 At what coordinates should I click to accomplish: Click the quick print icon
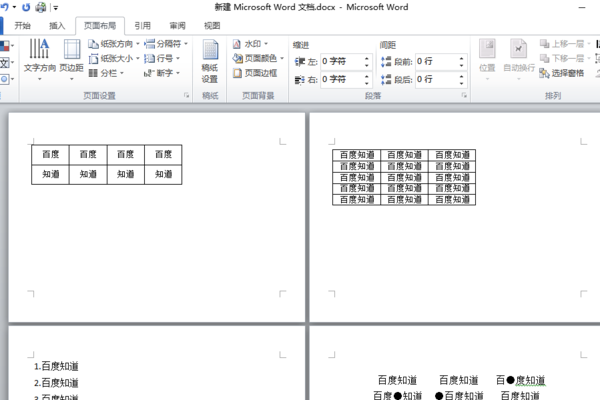[x=41, y=7]
